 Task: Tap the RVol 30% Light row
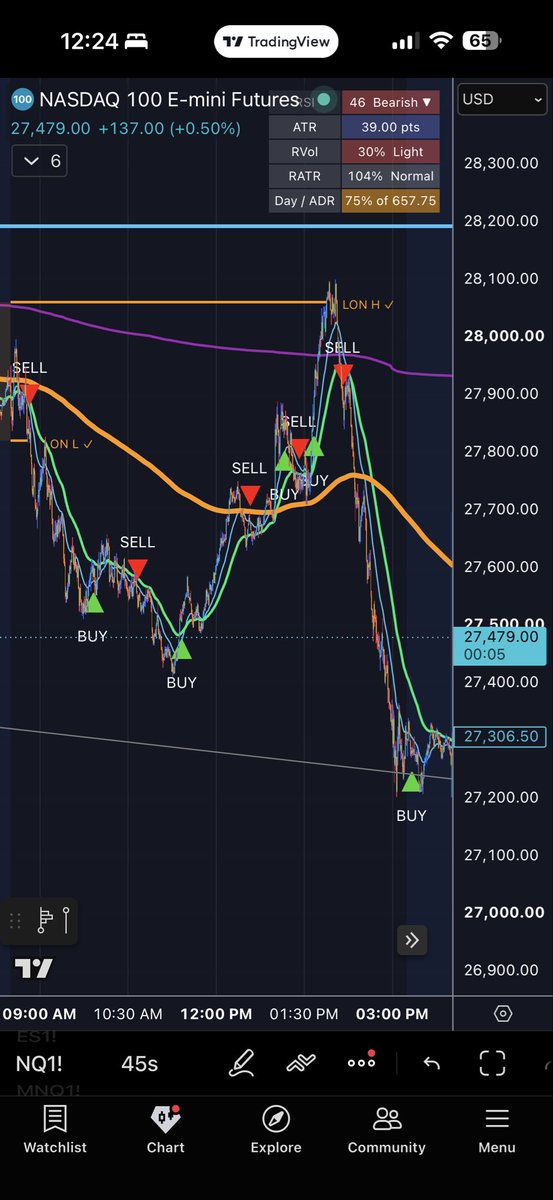[353, 152]
